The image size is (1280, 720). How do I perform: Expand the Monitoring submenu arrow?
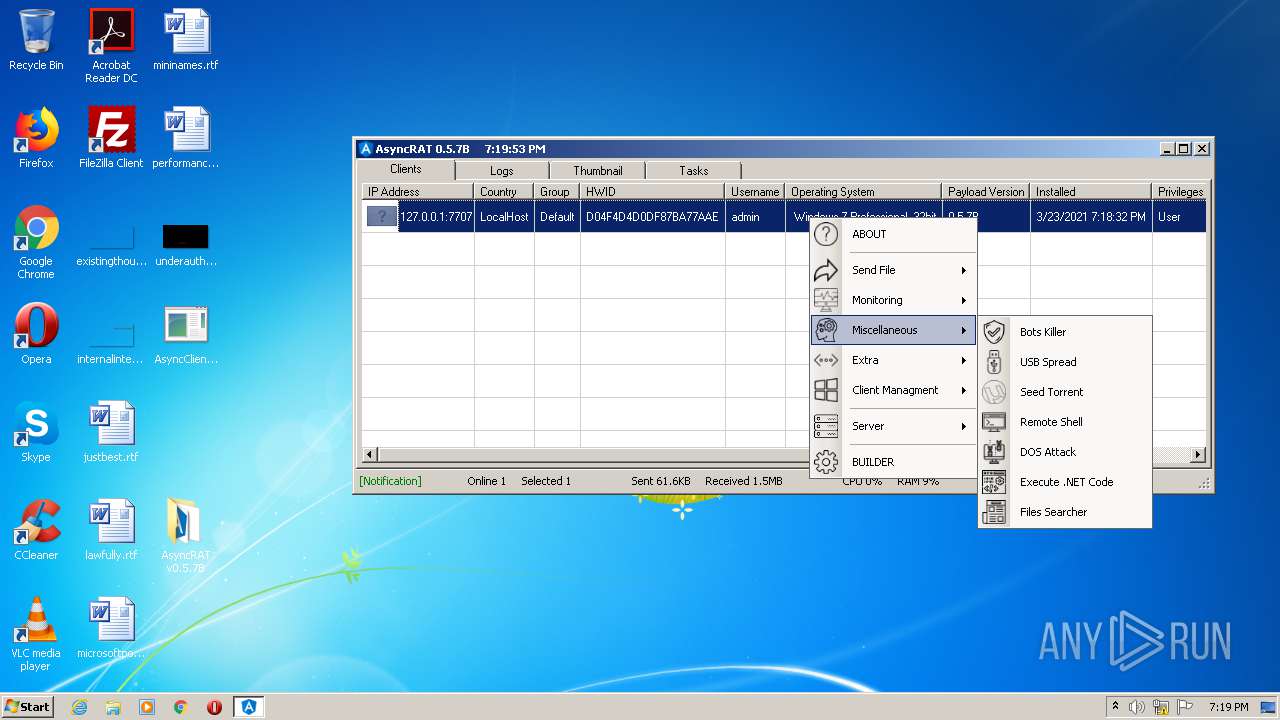964,300
